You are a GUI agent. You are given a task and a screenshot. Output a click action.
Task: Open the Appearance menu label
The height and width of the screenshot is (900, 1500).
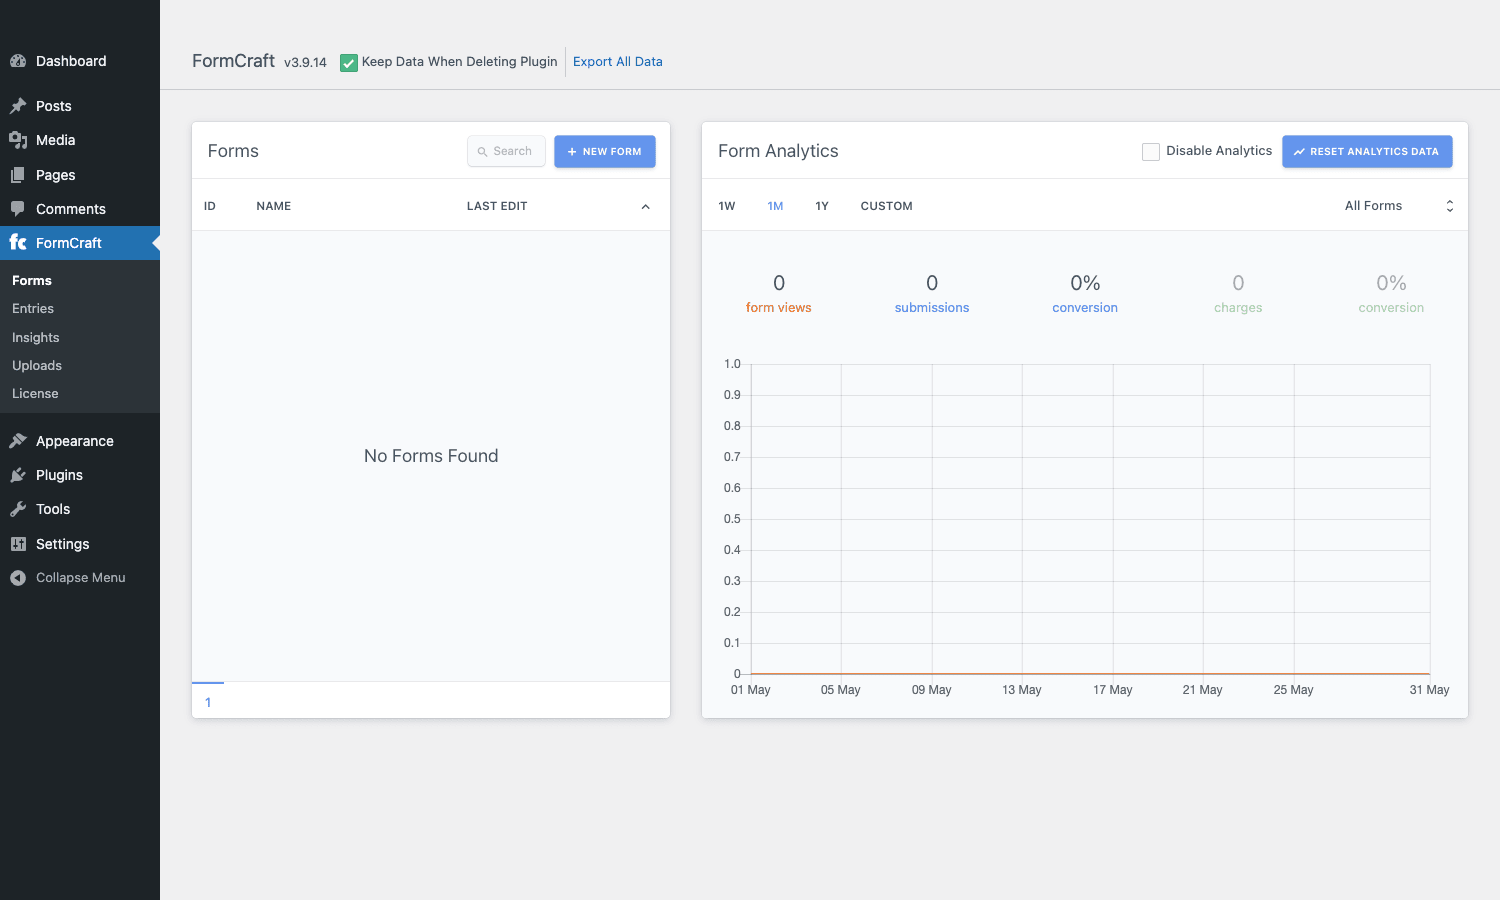[75, 441]
